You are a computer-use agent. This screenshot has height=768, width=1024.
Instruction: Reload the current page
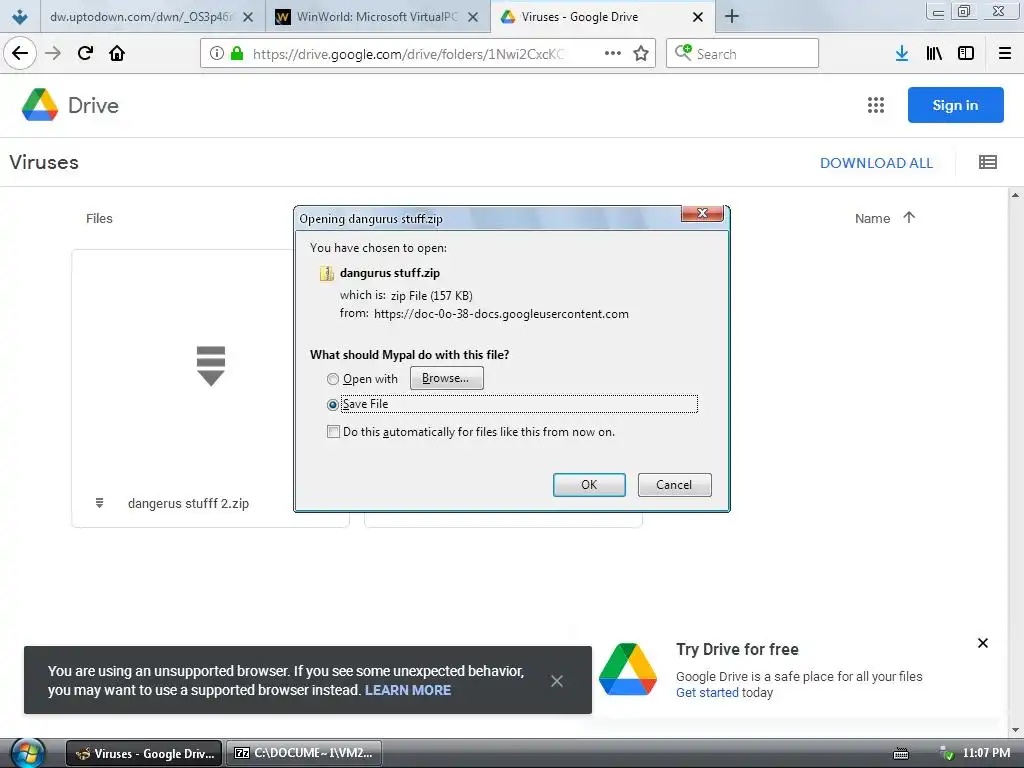(85, 53)
